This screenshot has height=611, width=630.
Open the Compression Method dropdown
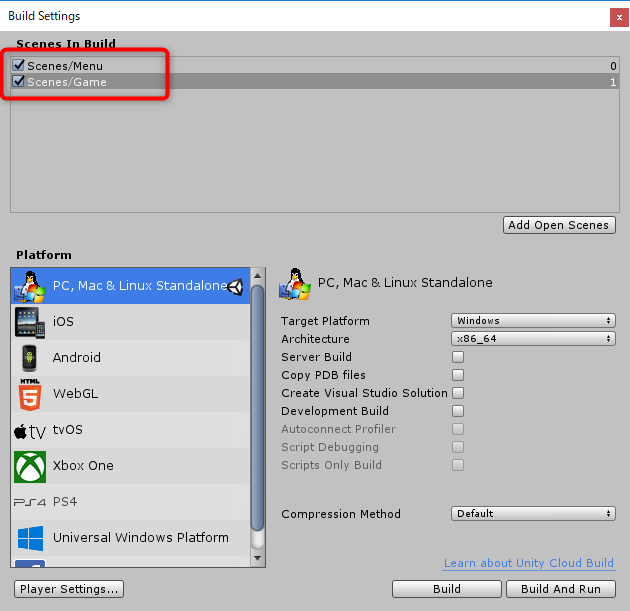click(x=533, y=514)
